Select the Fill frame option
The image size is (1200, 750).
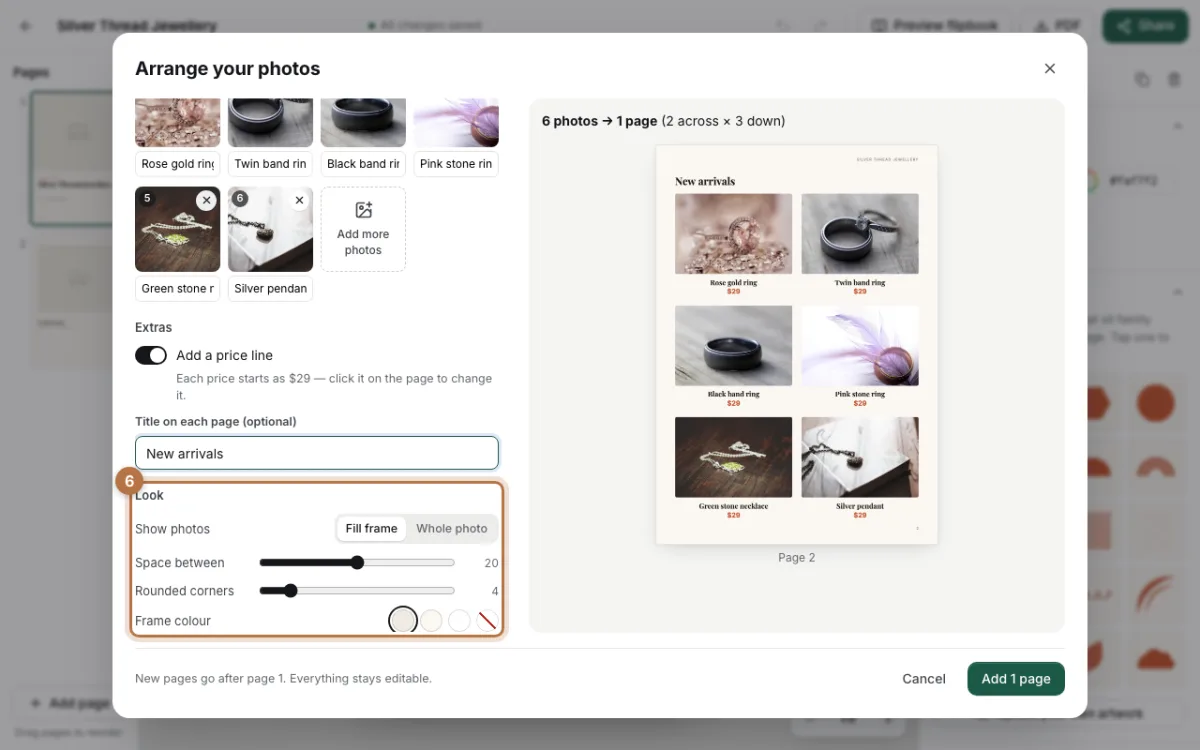[371, 529]
